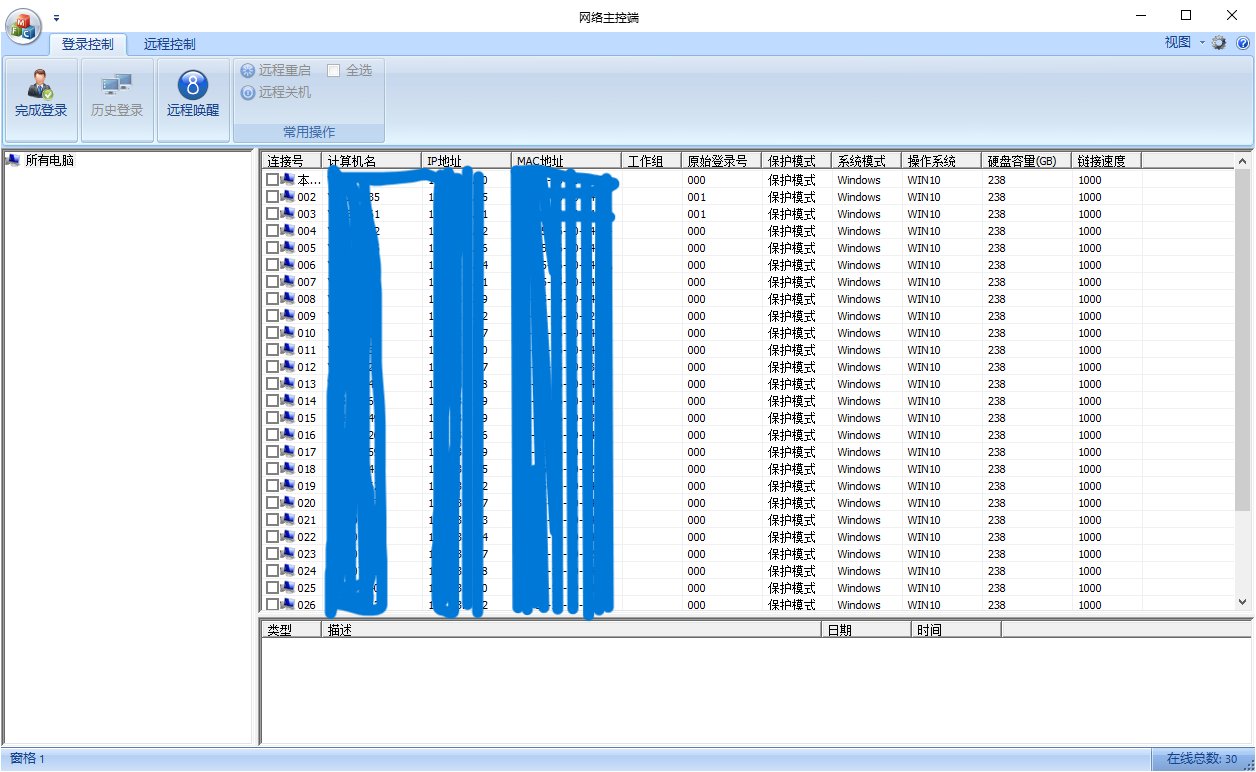Switch to the 登录控制 tab
This screenshot has height=772, width=1256.
pos(88,44)
